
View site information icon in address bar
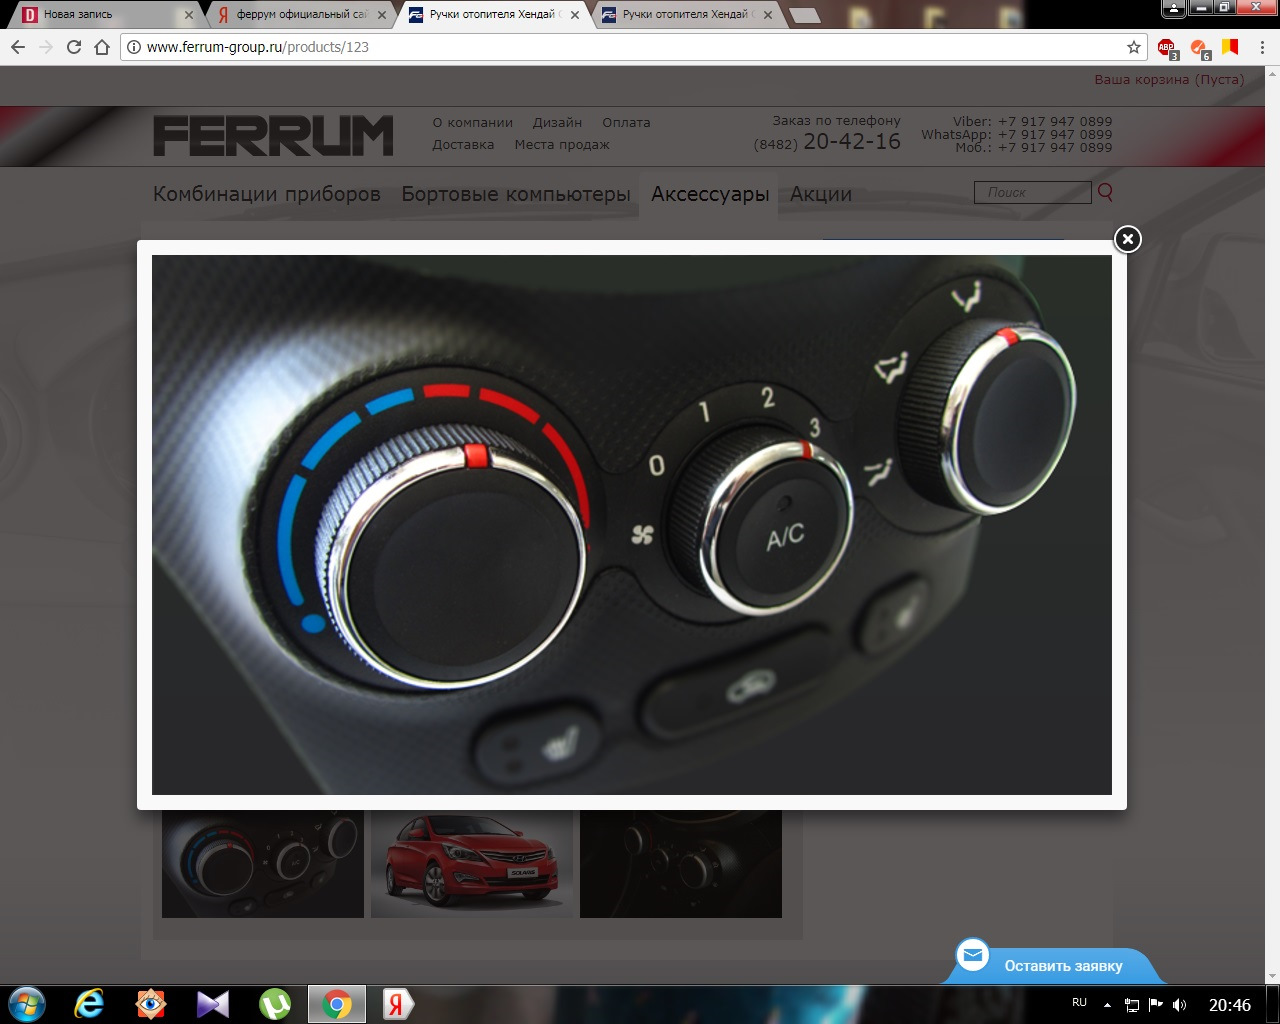point(134,47)
